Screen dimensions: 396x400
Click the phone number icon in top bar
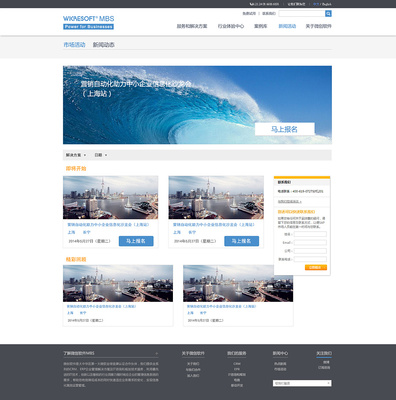pos(251,4)
